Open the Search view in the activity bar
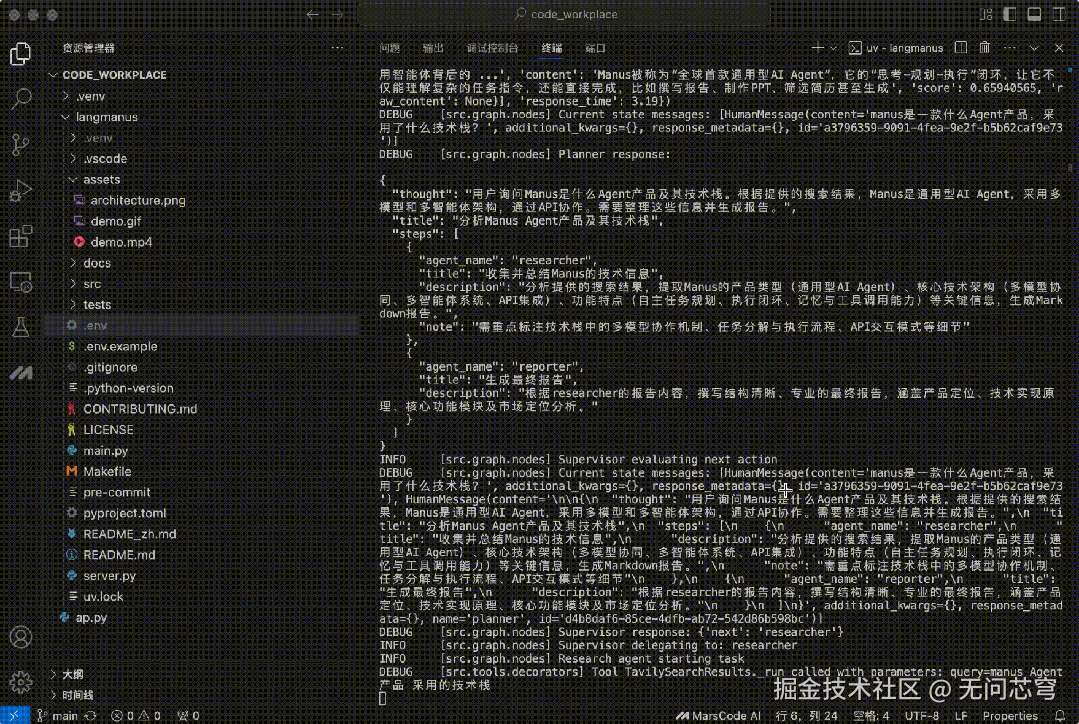The width and height of the screenshot is (1079, 724). point(21,98)
